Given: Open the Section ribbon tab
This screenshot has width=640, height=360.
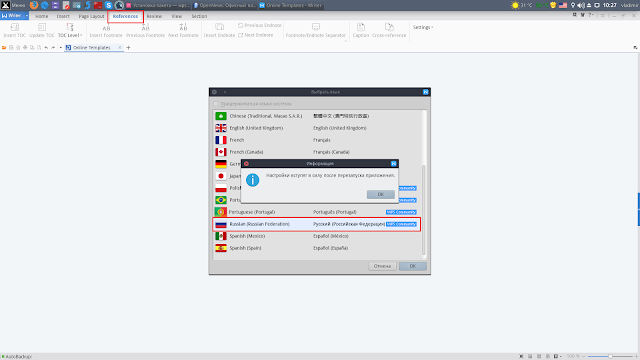Looking at the screenshot, I should (x=199, y=16).
